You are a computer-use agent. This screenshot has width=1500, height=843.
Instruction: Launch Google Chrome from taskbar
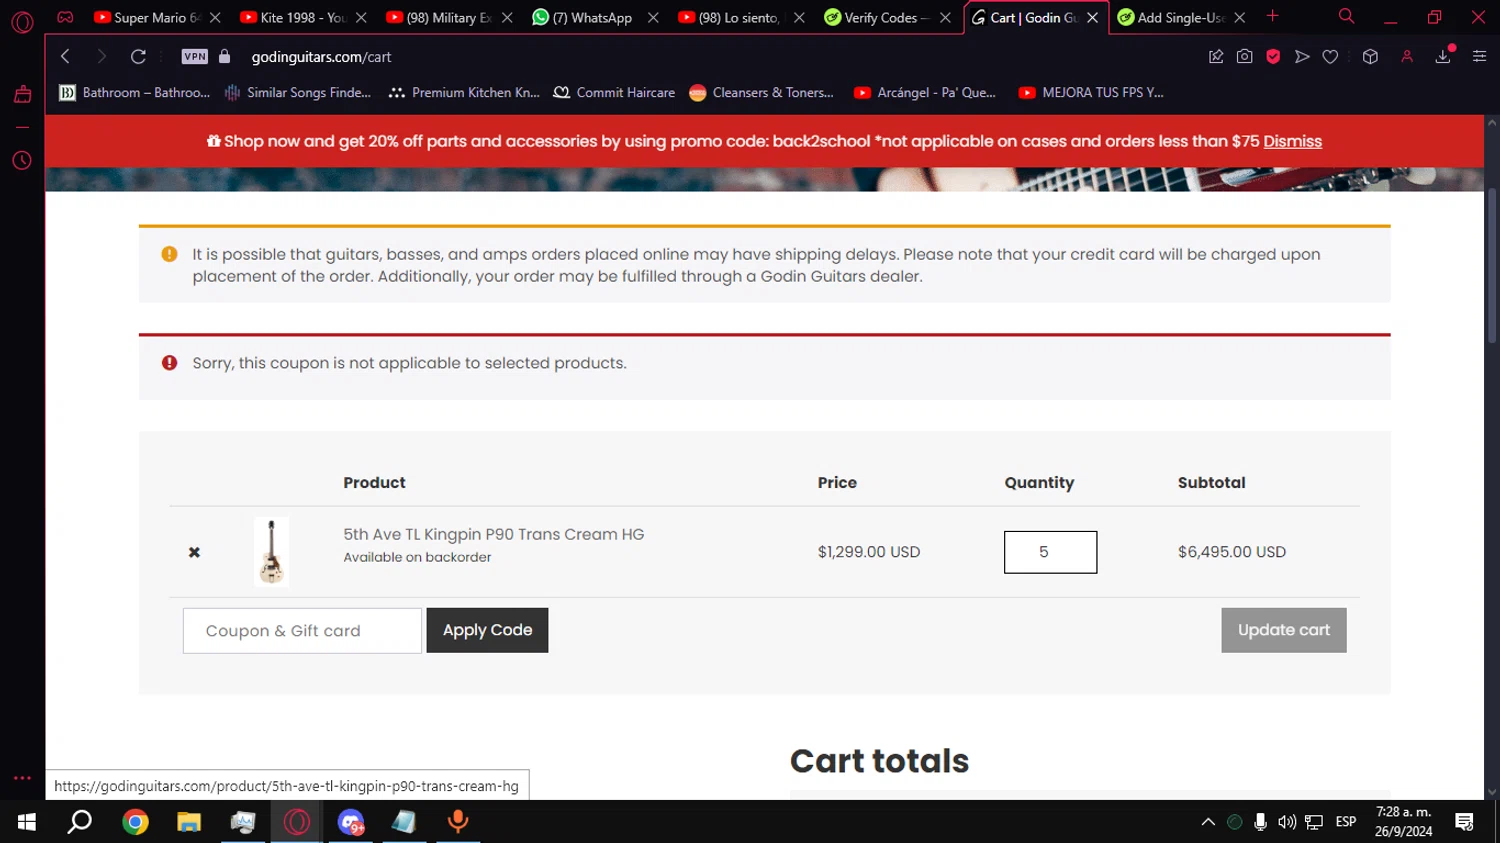click(x=135, y=822)
